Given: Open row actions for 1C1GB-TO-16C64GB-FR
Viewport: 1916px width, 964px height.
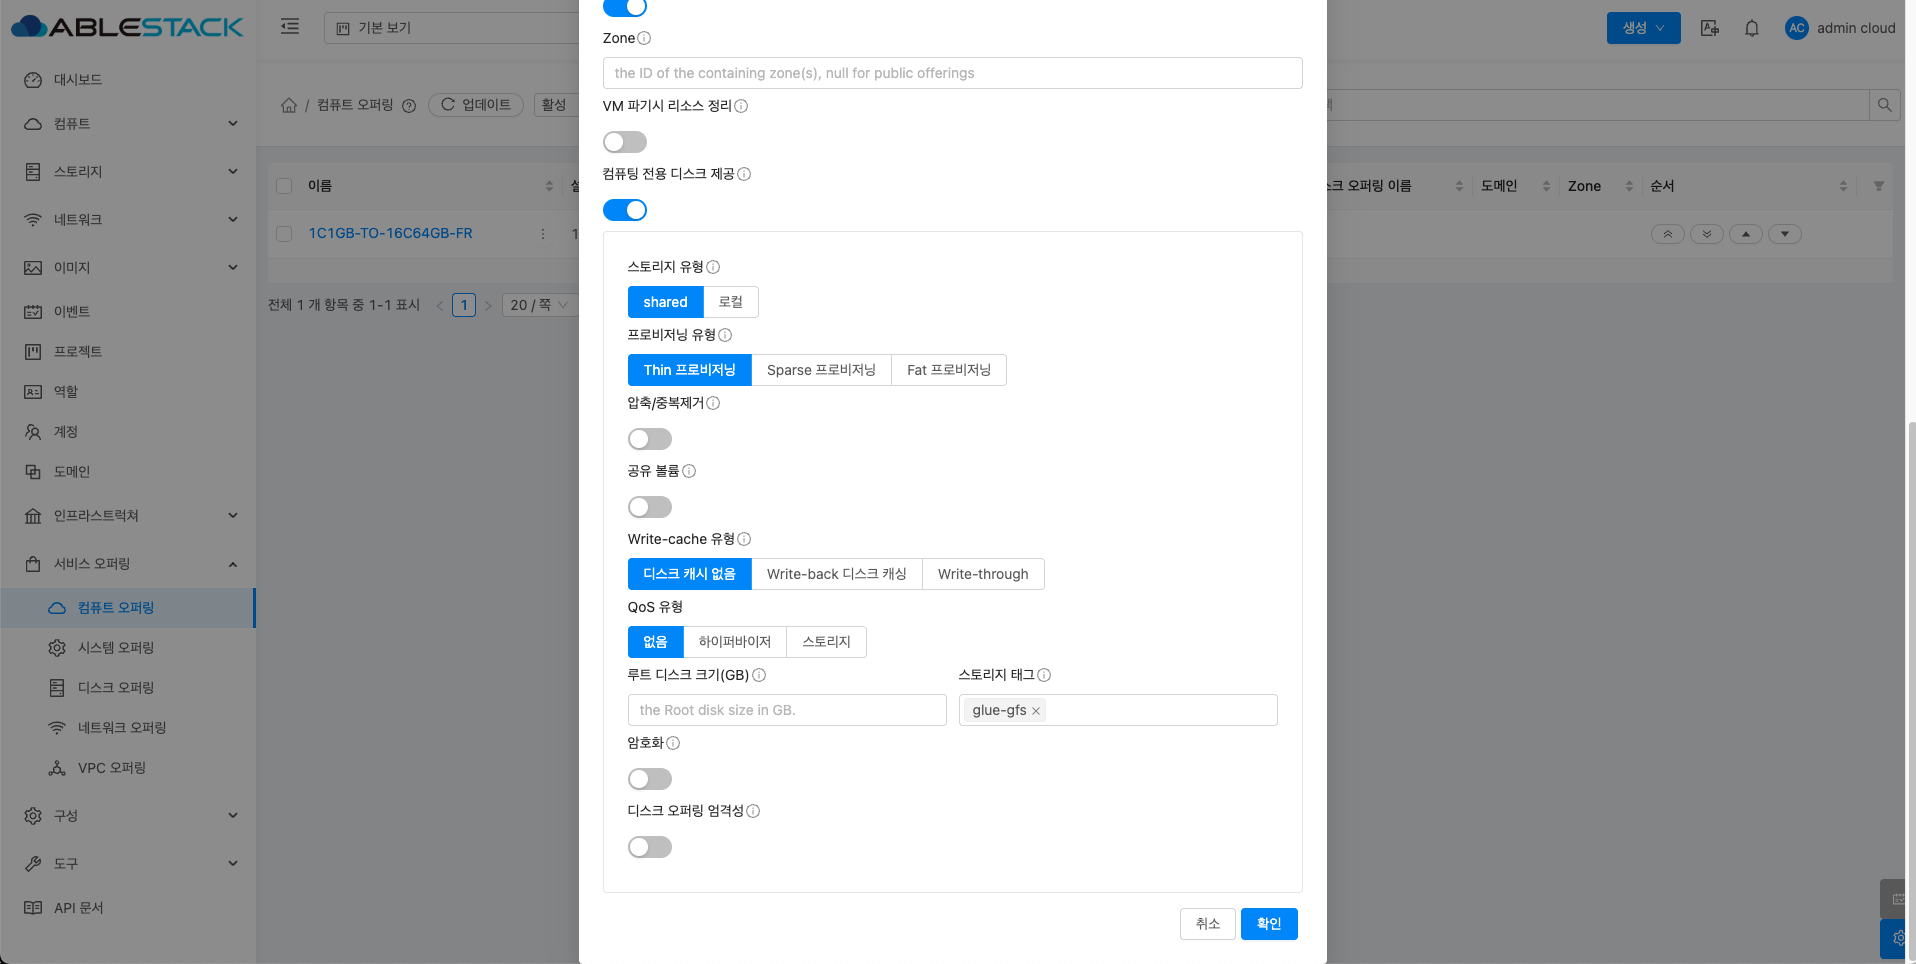Looking at the screenshot, I should click(543, 234).
